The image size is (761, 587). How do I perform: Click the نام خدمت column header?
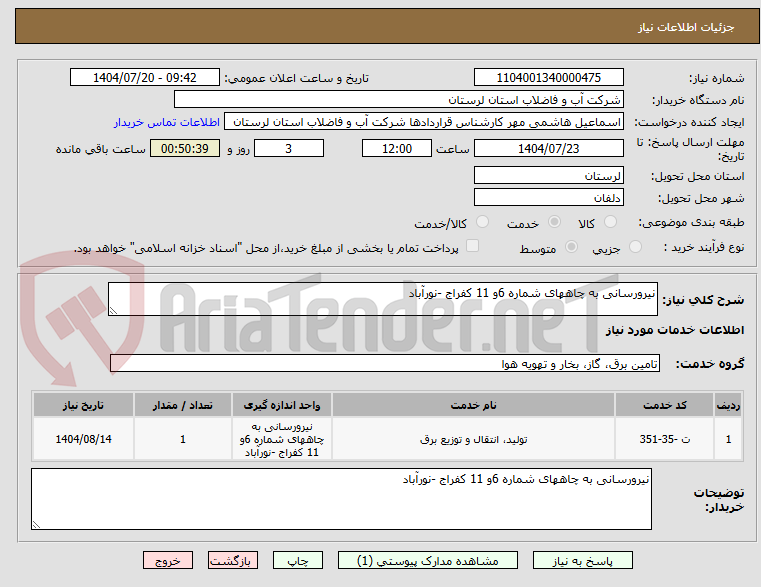click(x=473, y=405)
